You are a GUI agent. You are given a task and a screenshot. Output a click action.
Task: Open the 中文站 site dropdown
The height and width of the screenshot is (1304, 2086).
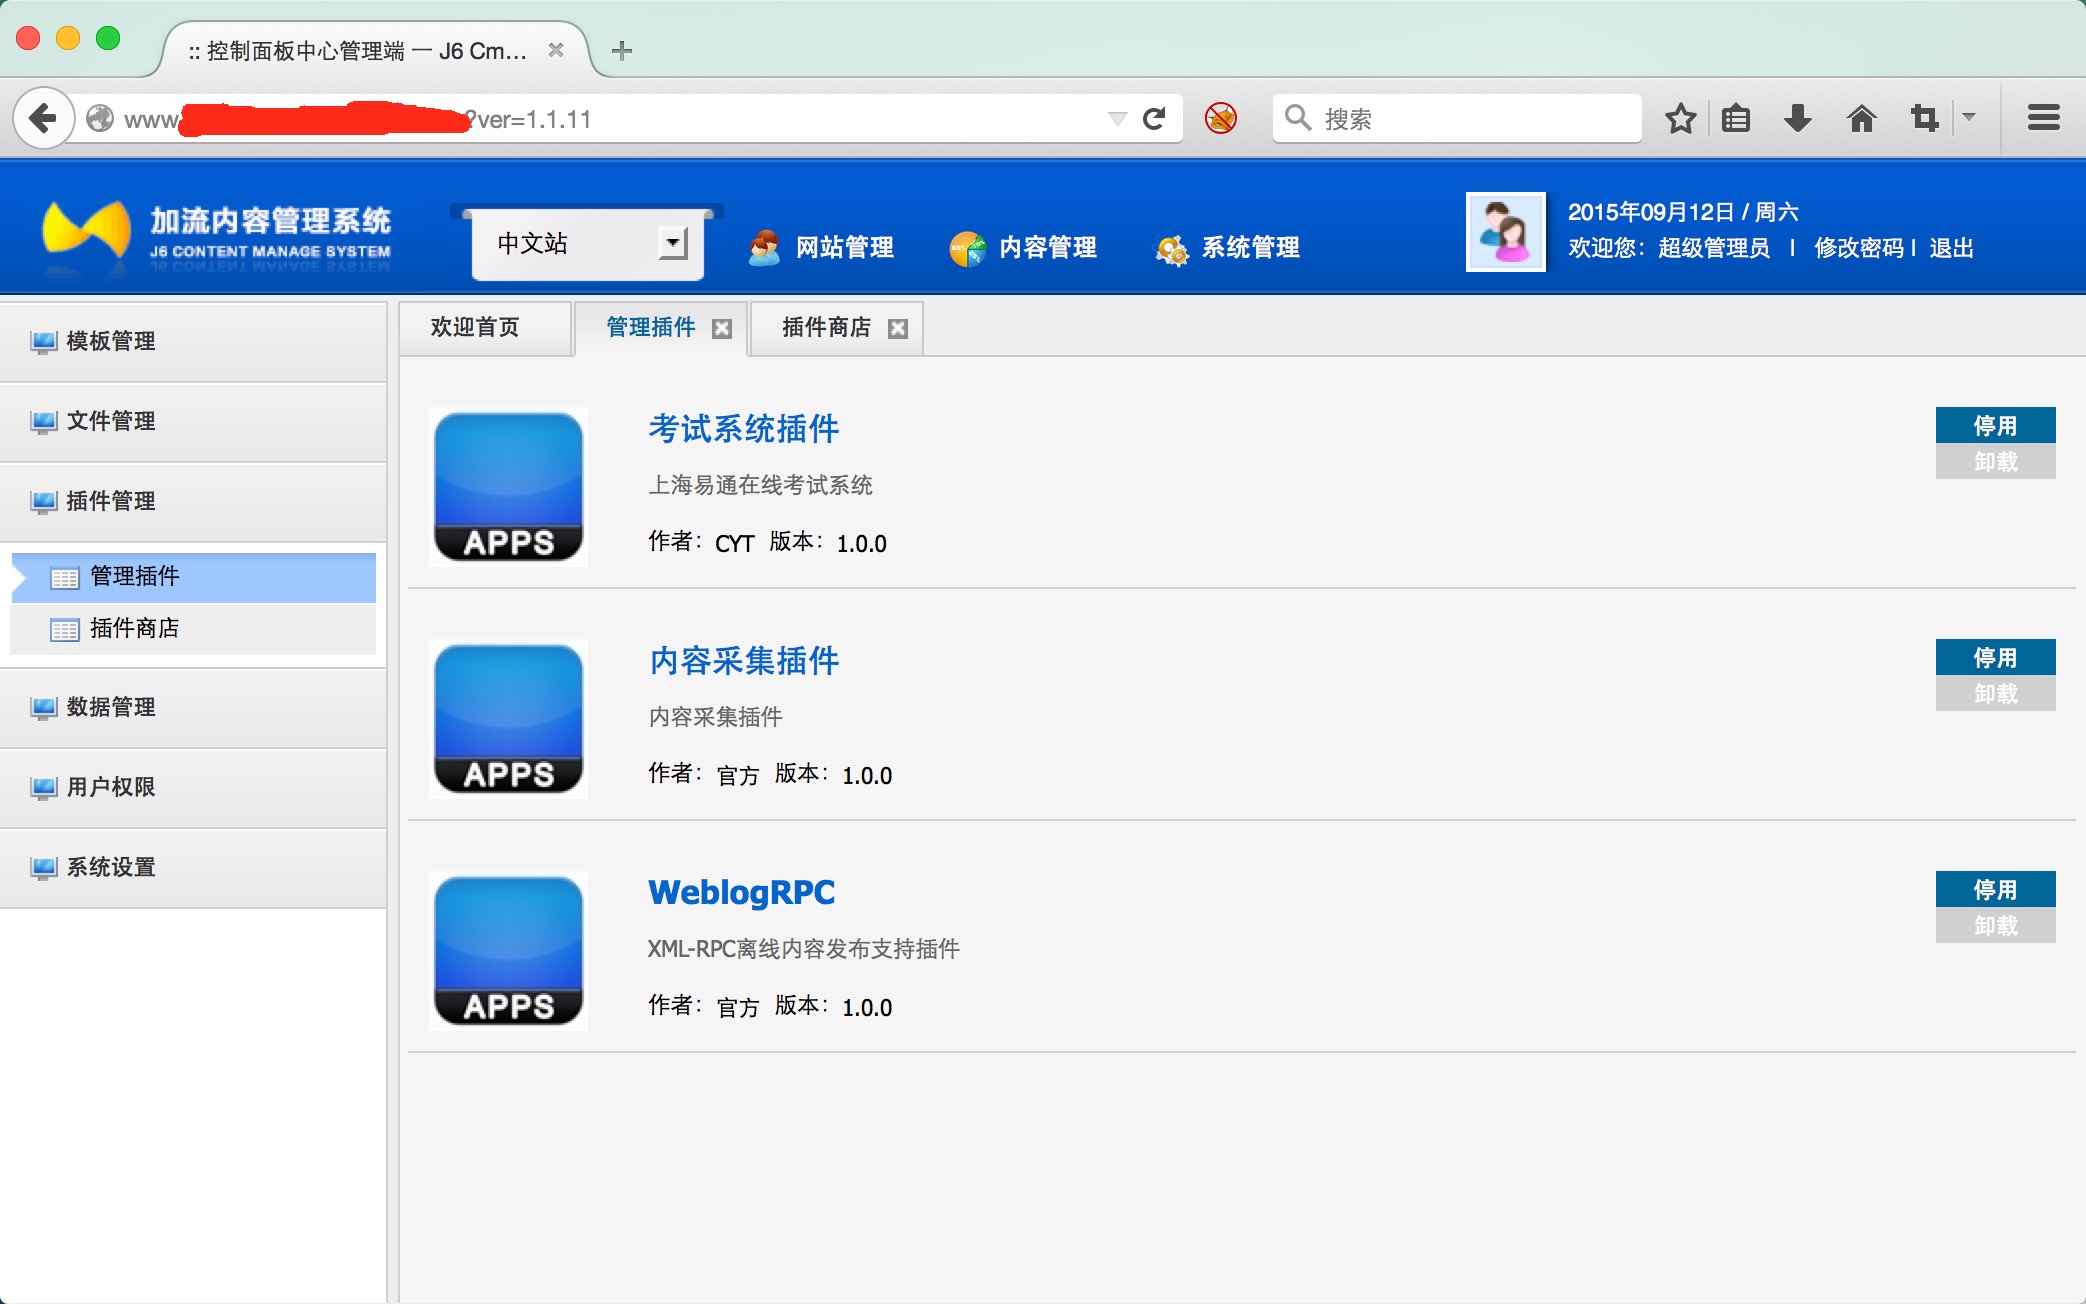[673, 243]
